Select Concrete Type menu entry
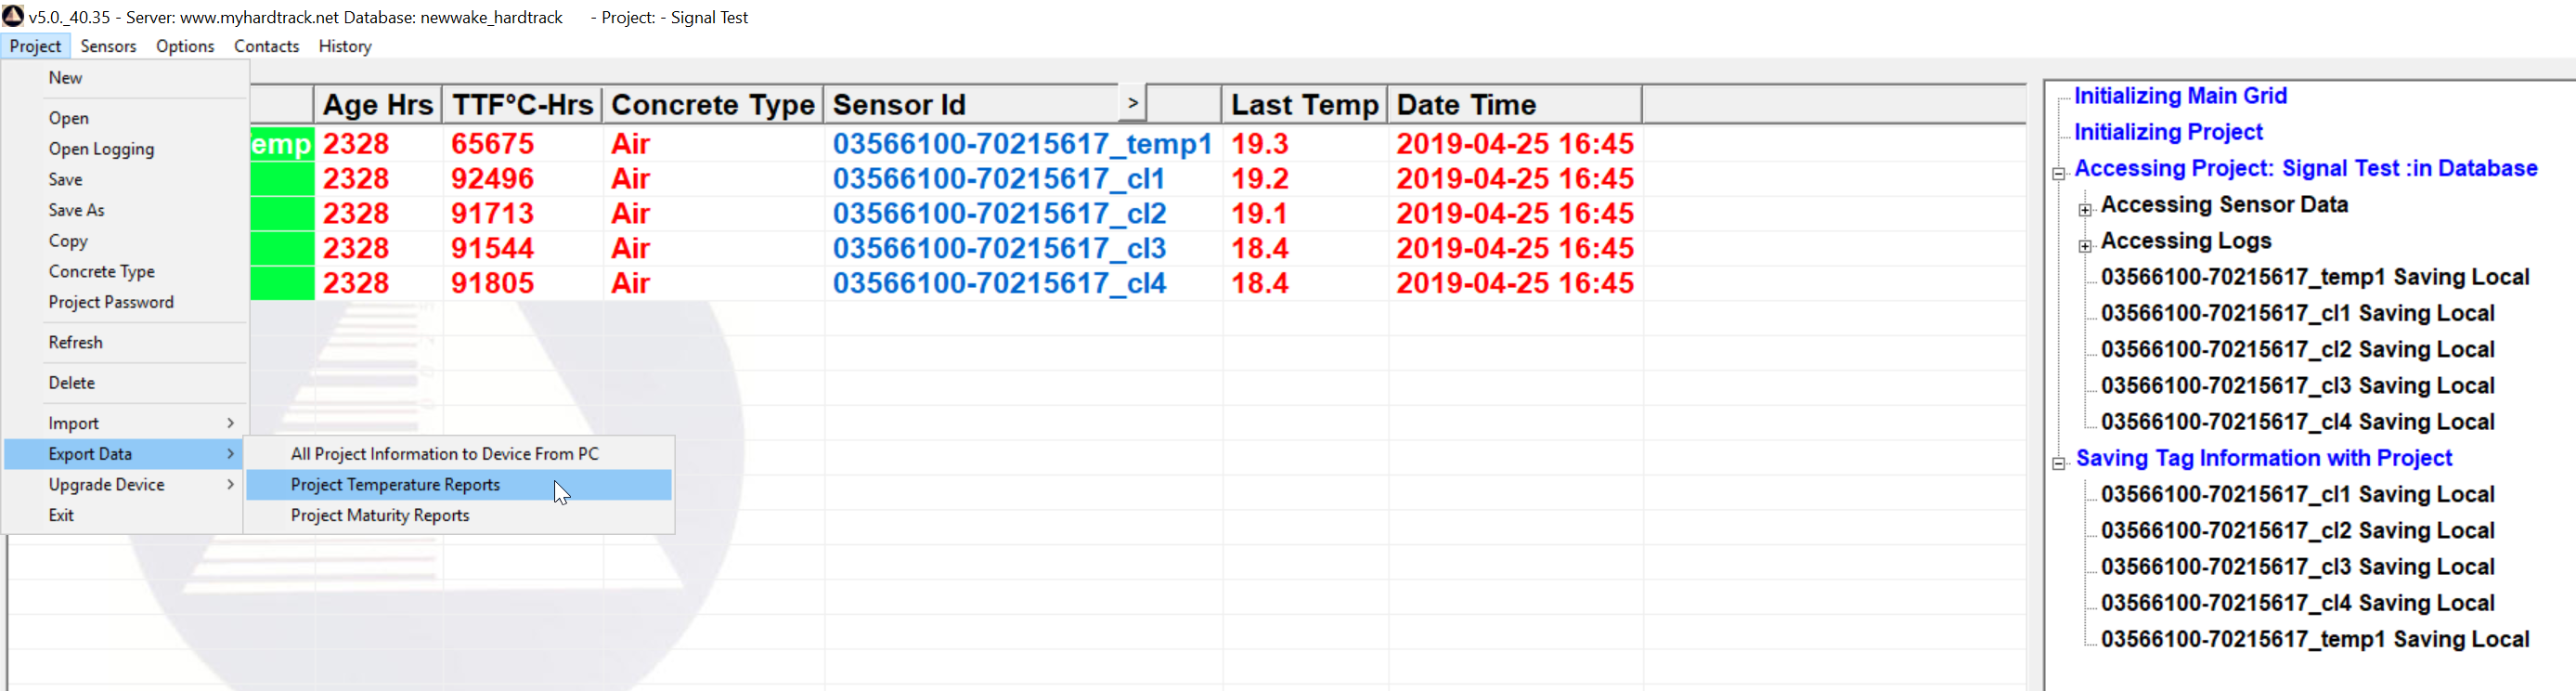This screenshot has width=2576, height=691. (x=125, y=272)
